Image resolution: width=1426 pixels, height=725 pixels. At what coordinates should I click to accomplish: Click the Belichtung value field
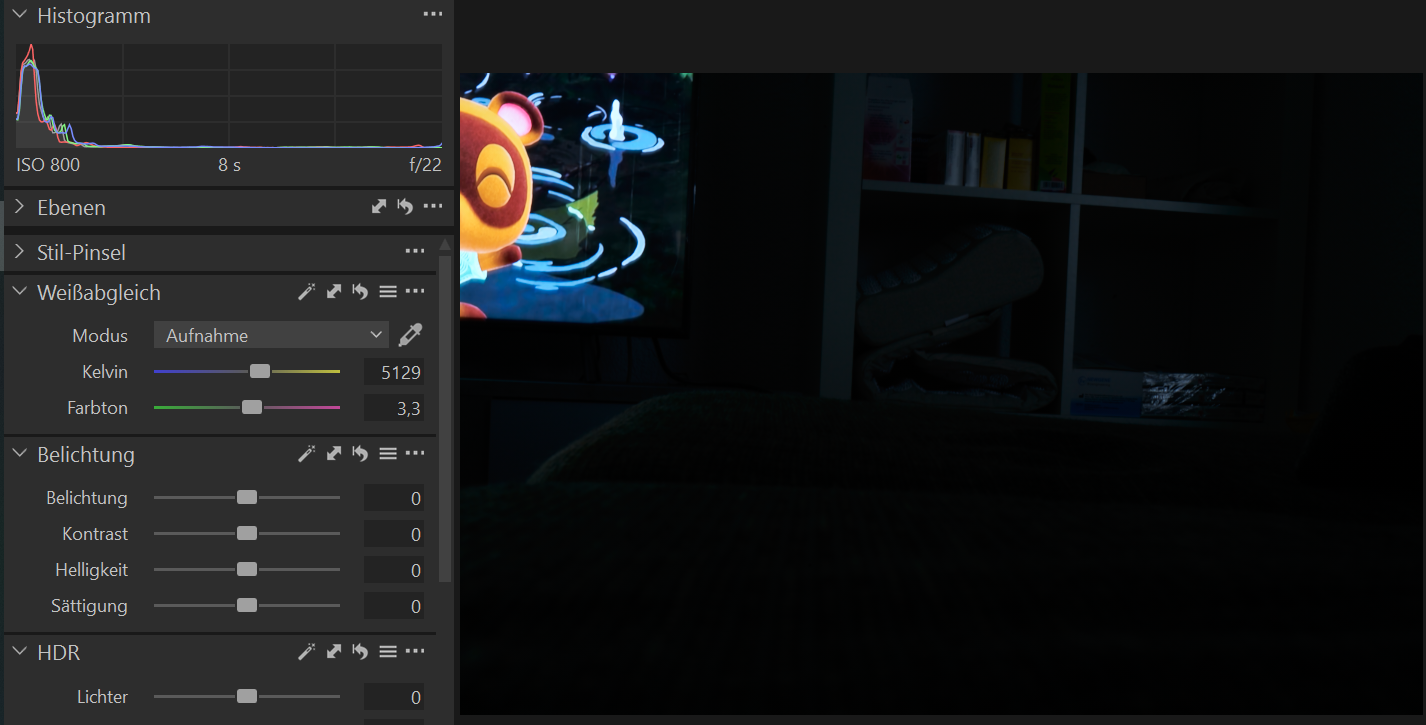click(x=394, y=498)
